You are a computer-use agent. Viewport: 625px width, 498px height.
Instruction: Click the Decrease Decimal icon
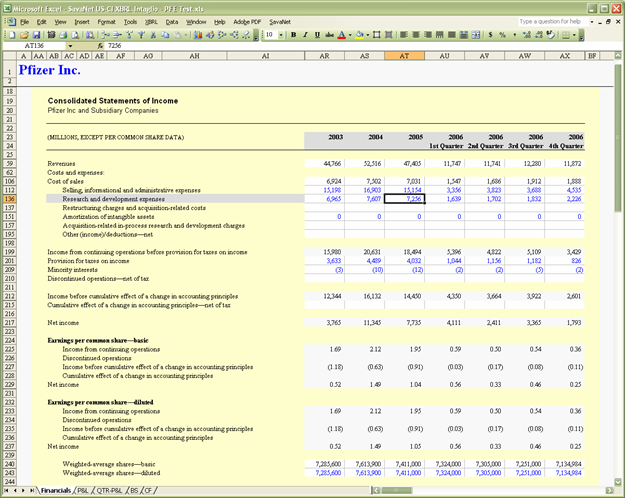539,35
